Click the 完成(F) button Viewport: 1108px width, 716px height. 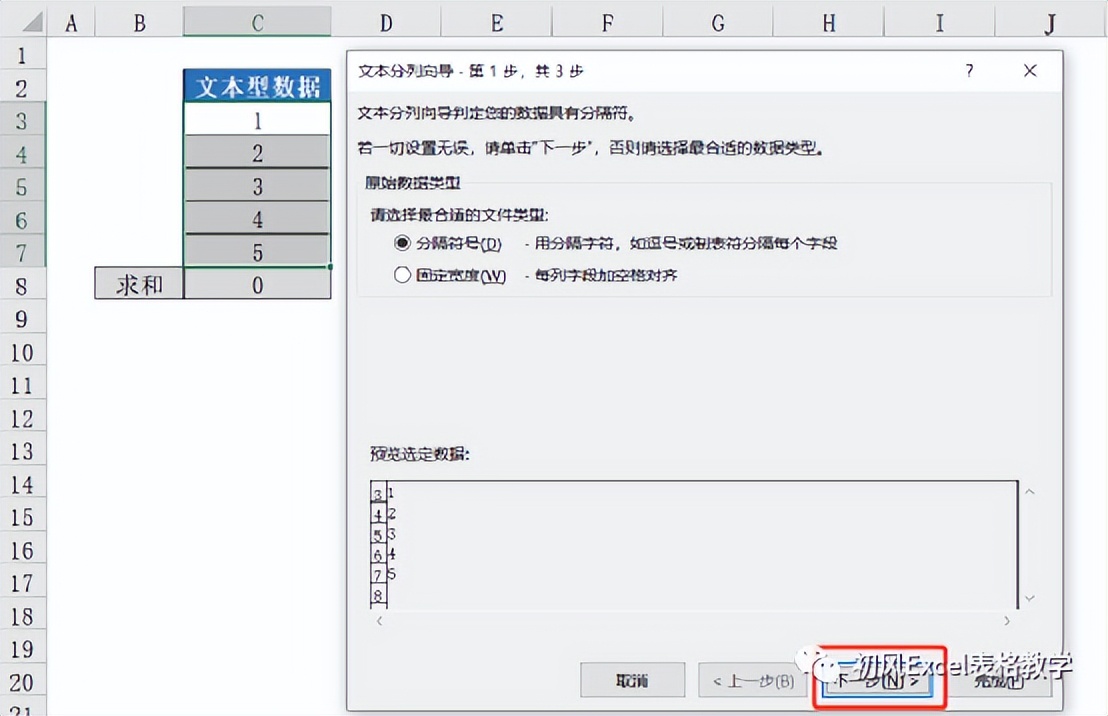coord(998,681)
